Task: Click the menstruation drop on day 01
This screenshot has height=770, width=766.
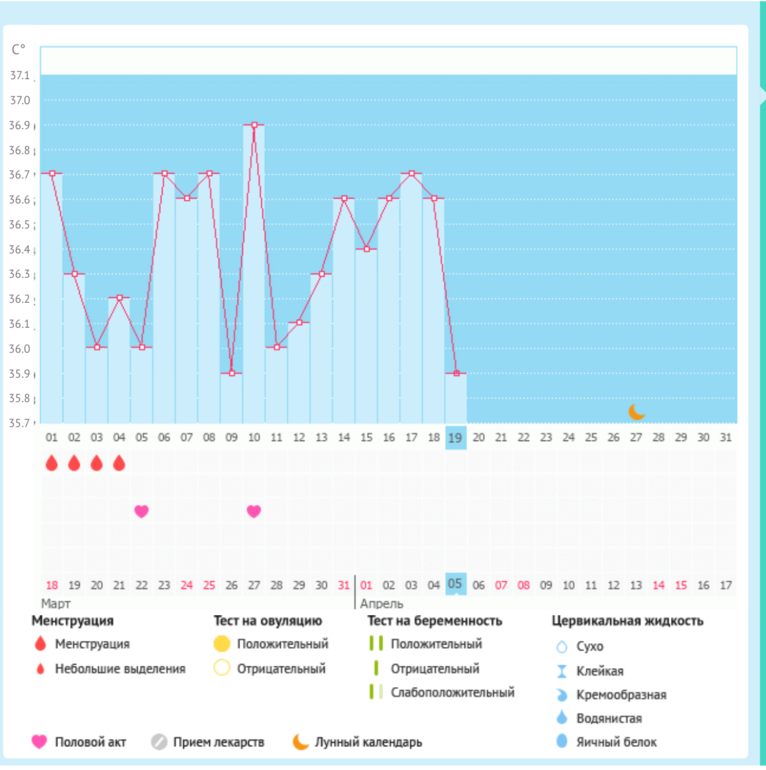Action: (x=51, y=463)
